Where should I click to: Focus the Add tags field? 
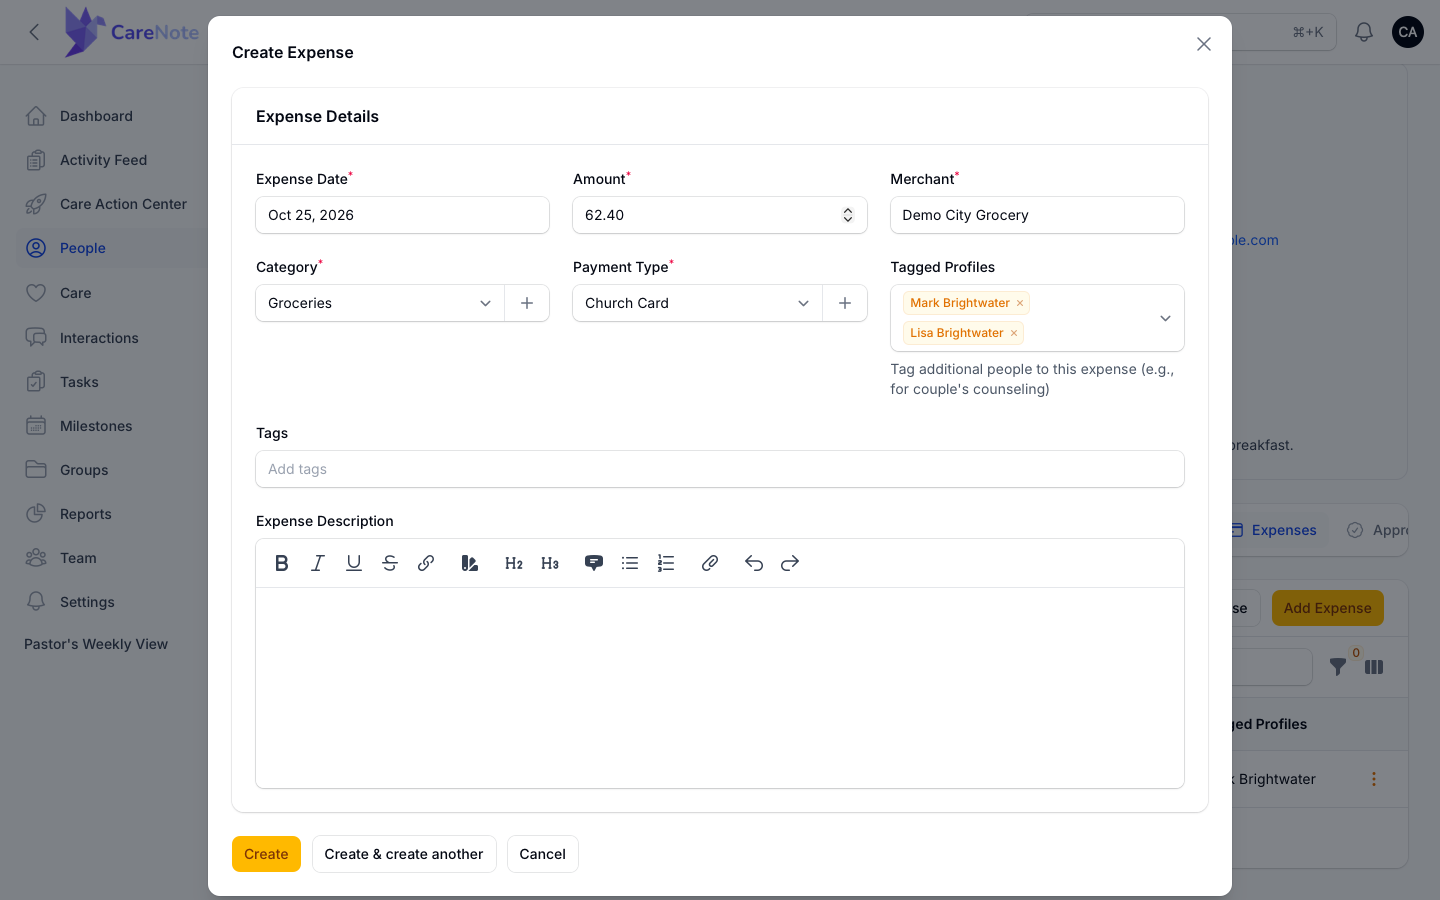tap(720, 469)
